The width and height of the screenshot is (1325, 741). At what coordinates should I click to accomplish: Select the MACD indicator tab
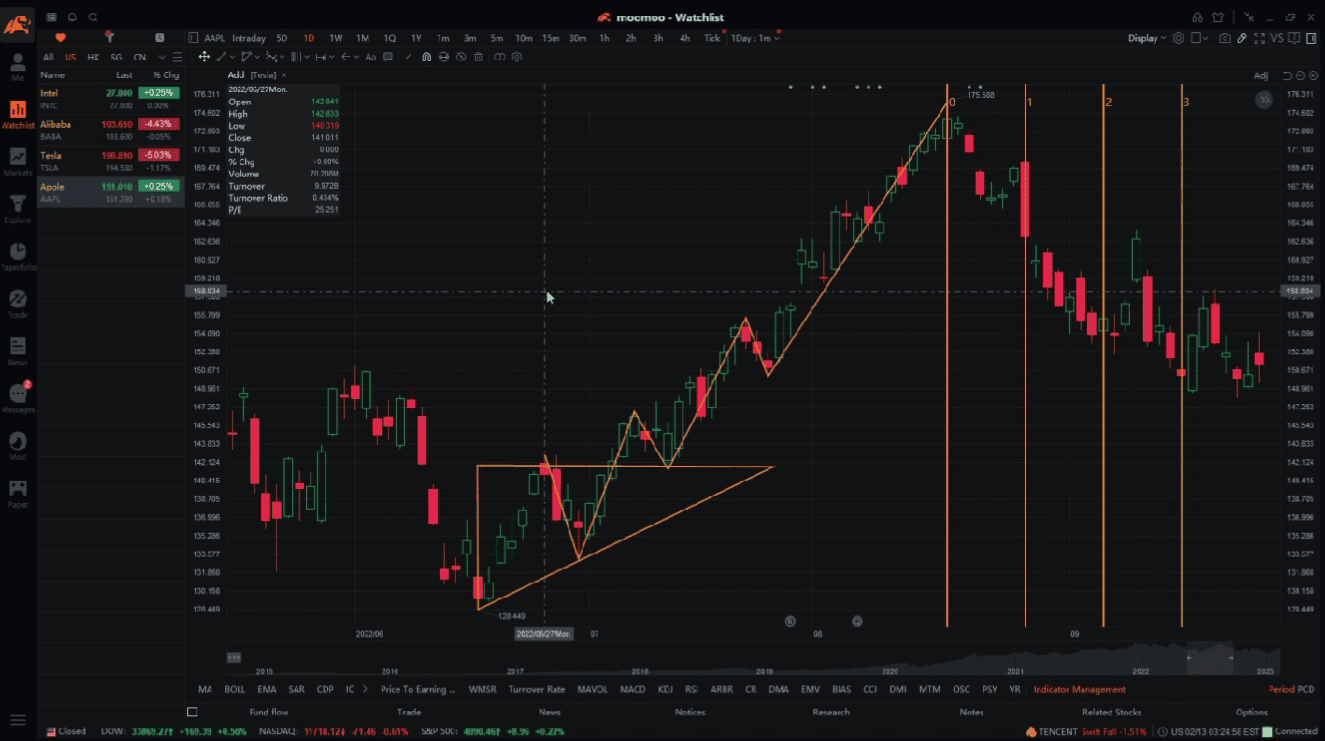pos(632,689)
